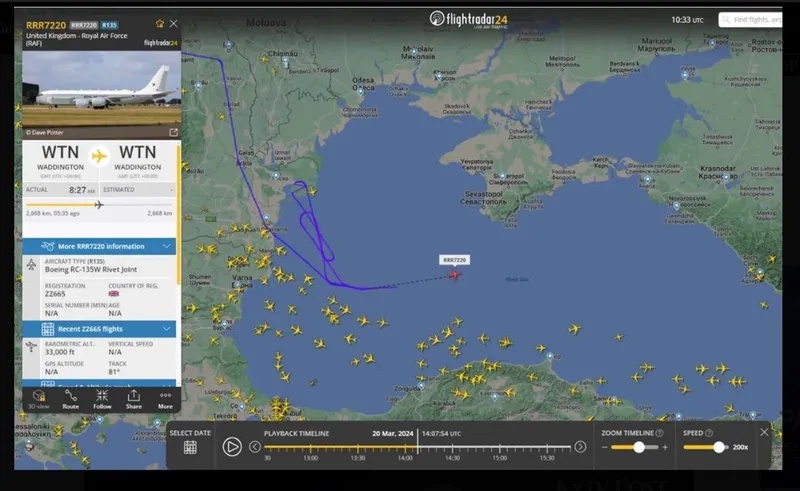800x491 pixels.
Task: Expand More RRR7220 information section
Action: coord(99,246)
